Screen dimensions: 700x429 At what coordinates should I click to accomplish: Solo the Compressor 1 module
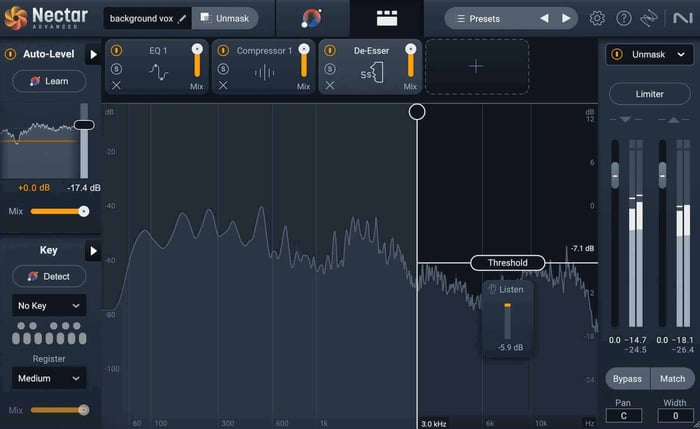click(x=223, y=69)
